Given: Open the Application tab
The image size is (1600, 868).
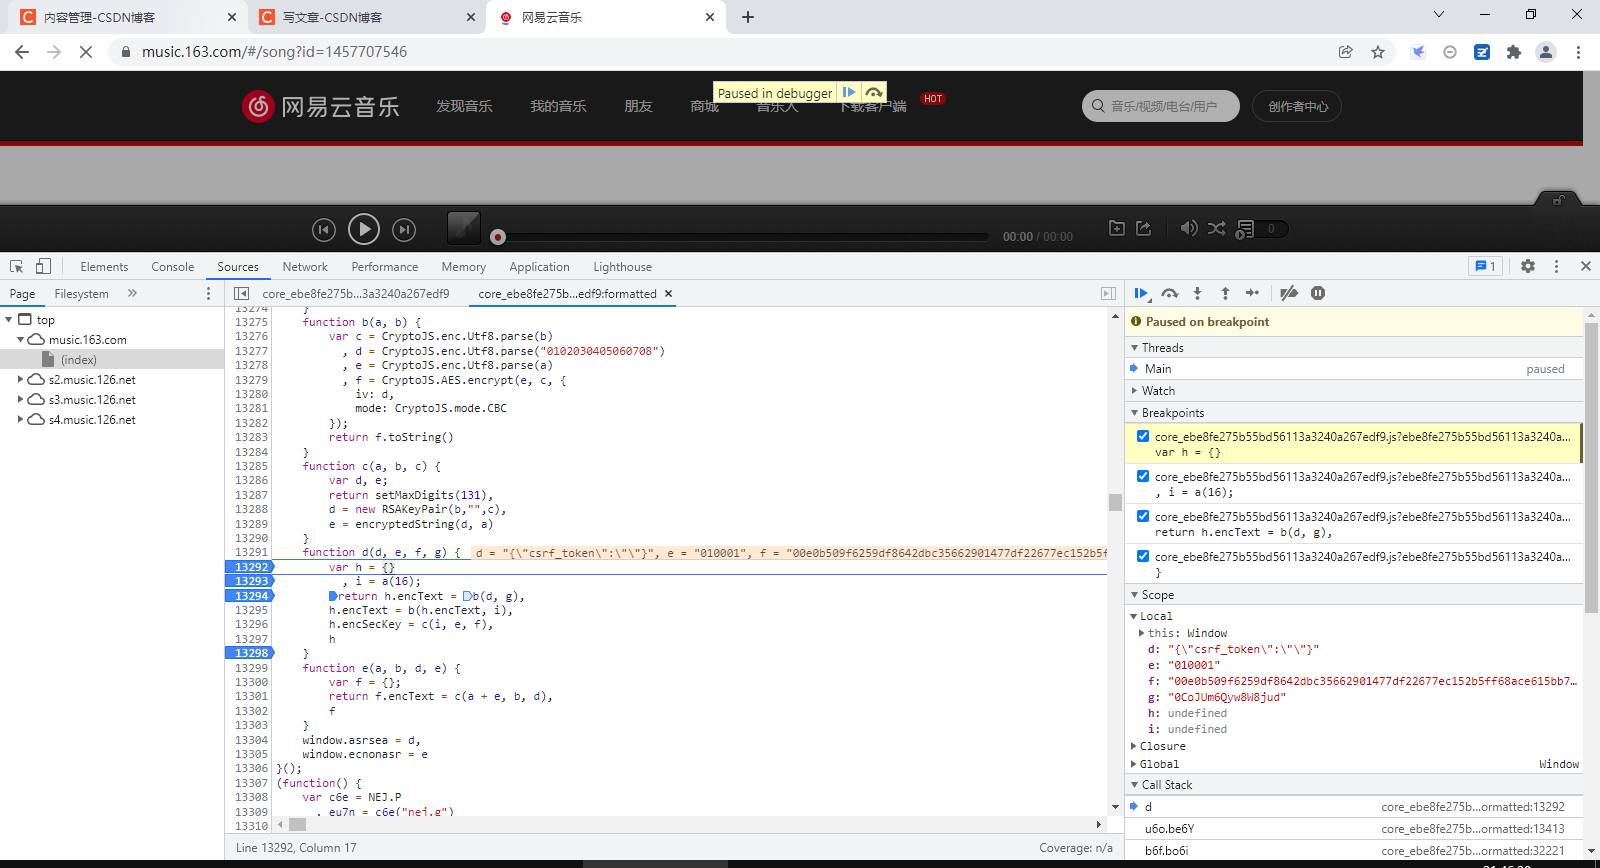Looking at the screenshot, I should tap(539, 266).
